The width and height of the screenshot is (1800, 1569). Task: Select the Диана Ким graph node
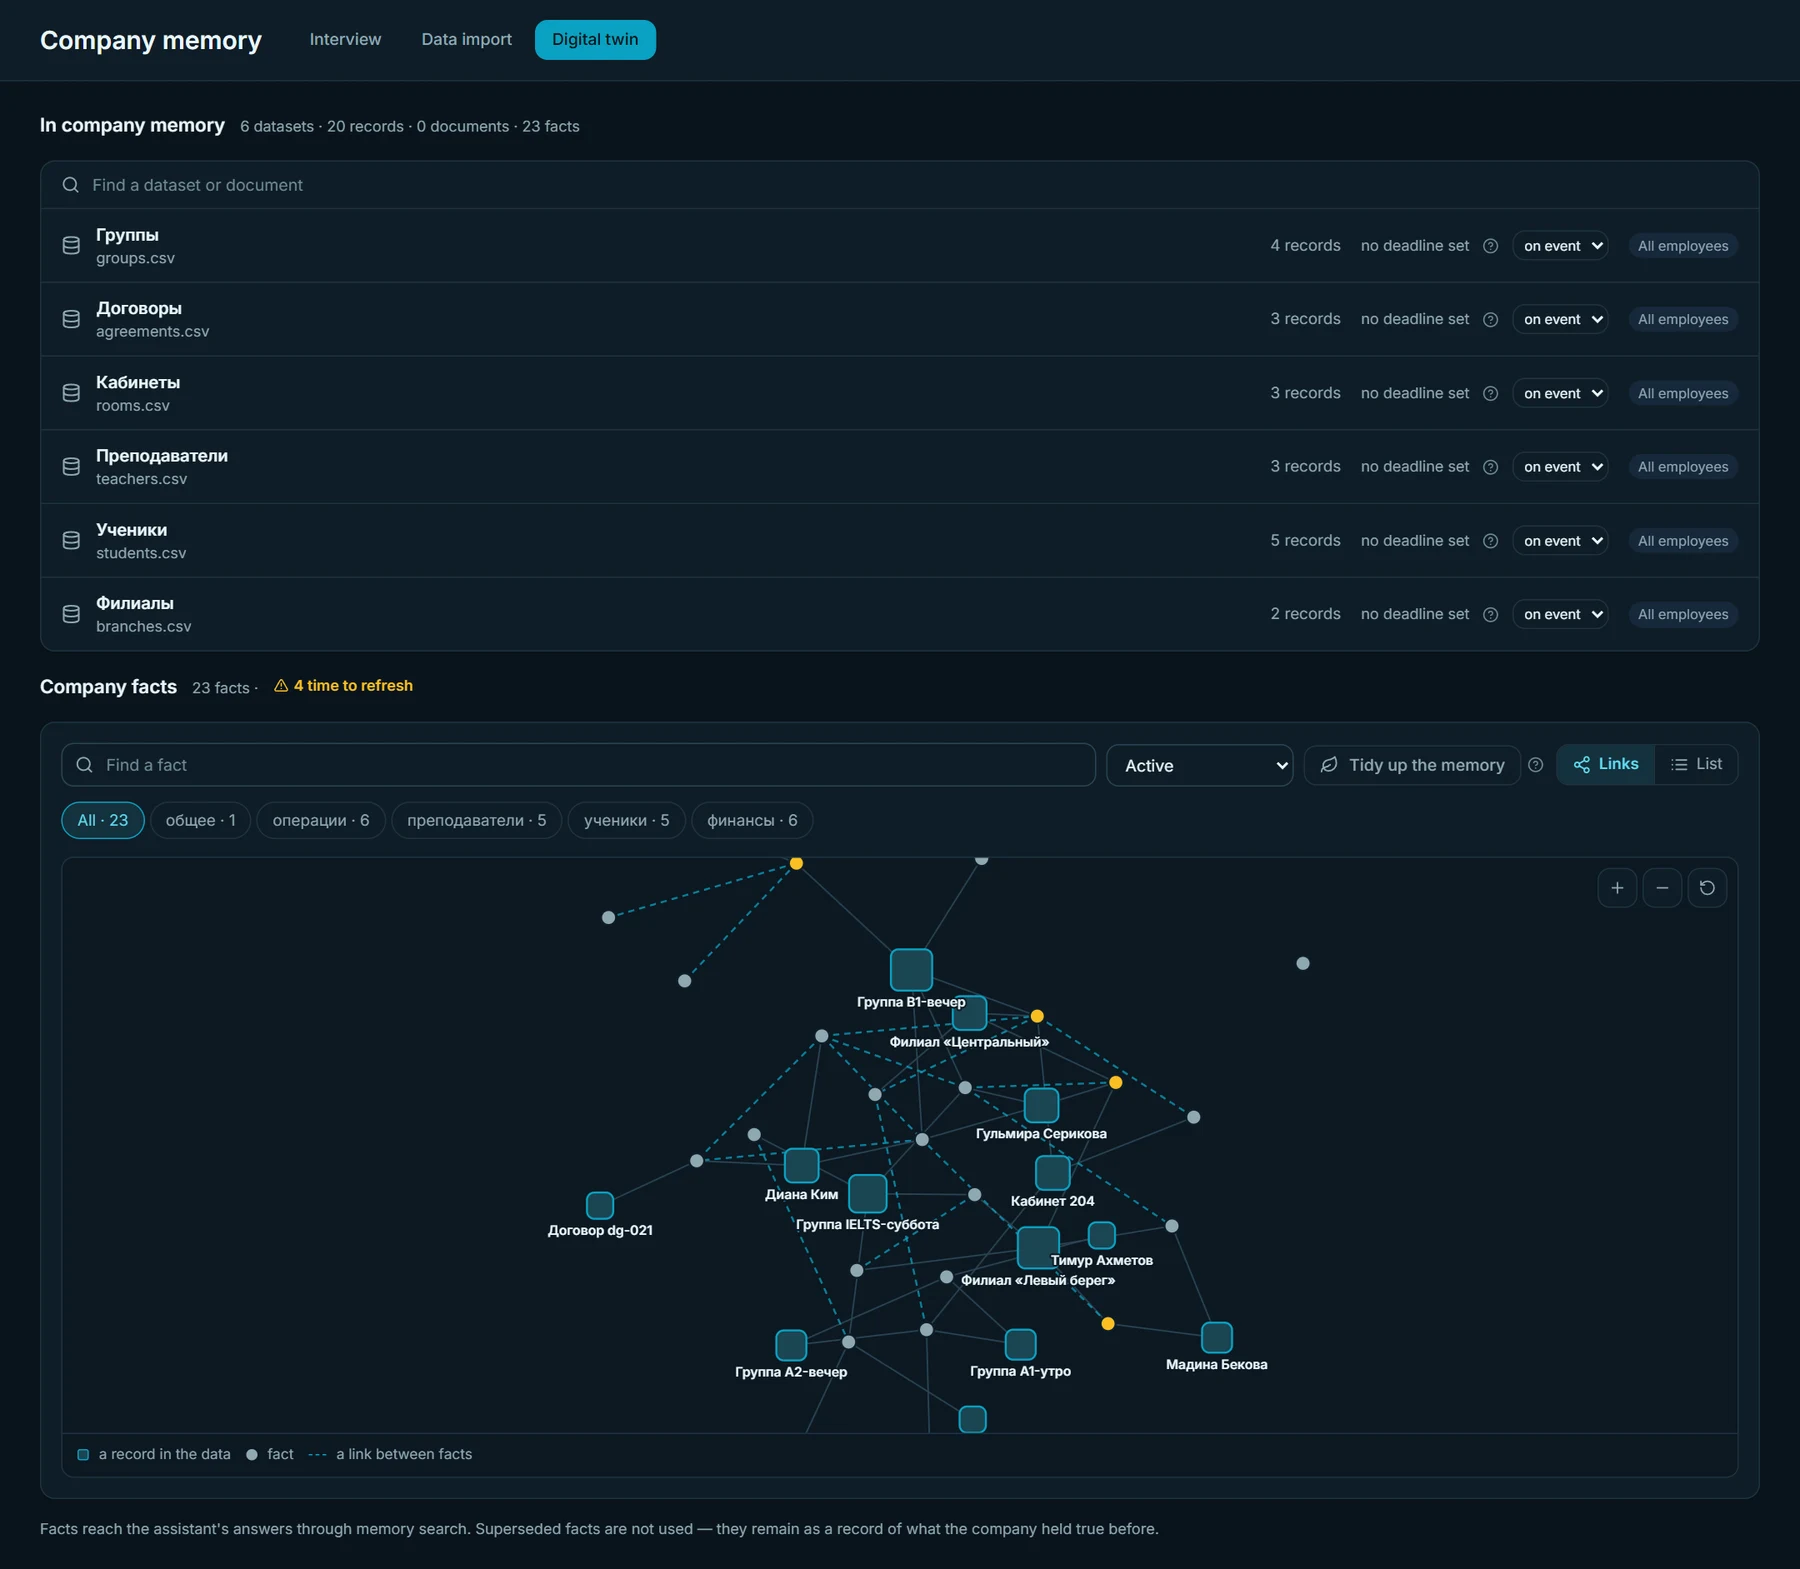tap(801, 1166)
